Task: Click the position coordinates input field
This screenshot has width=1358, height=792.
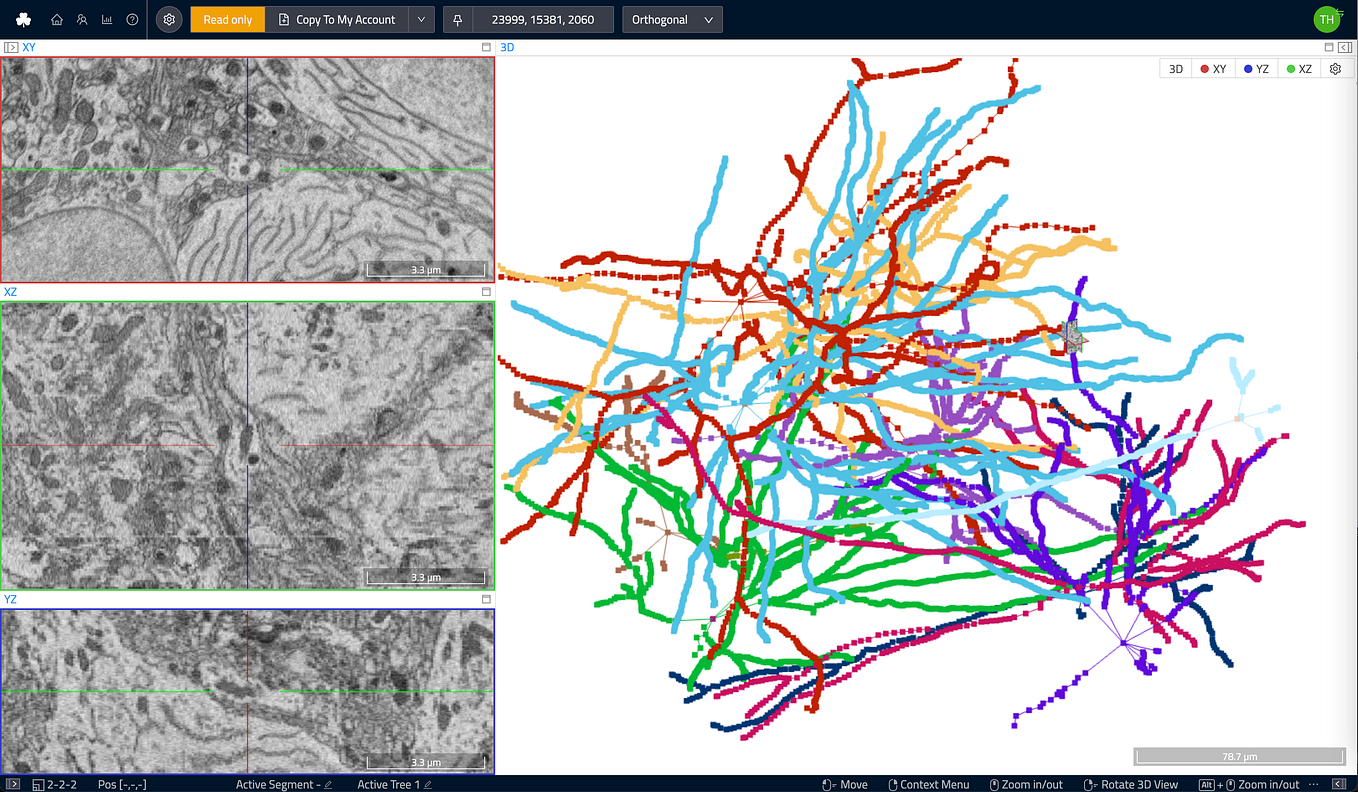Action: [x=545, y=19]
